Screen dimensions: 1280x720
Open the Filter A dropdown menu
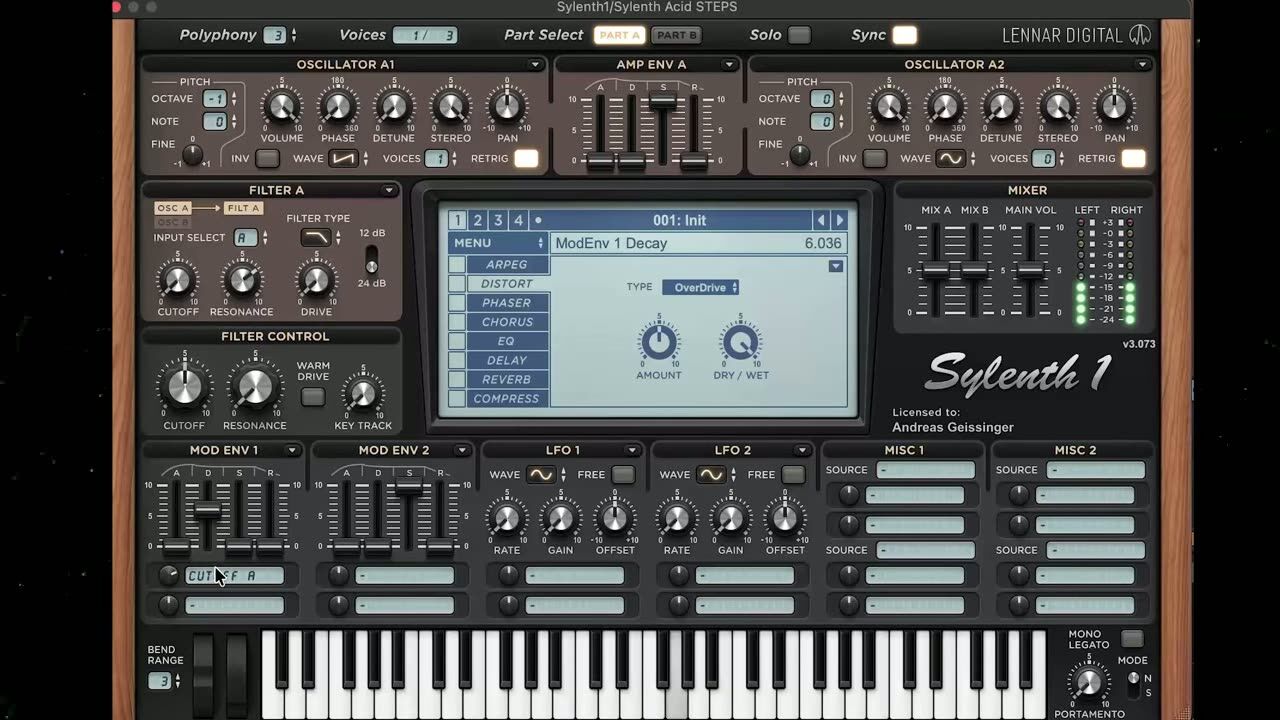[x=389, y=190]
